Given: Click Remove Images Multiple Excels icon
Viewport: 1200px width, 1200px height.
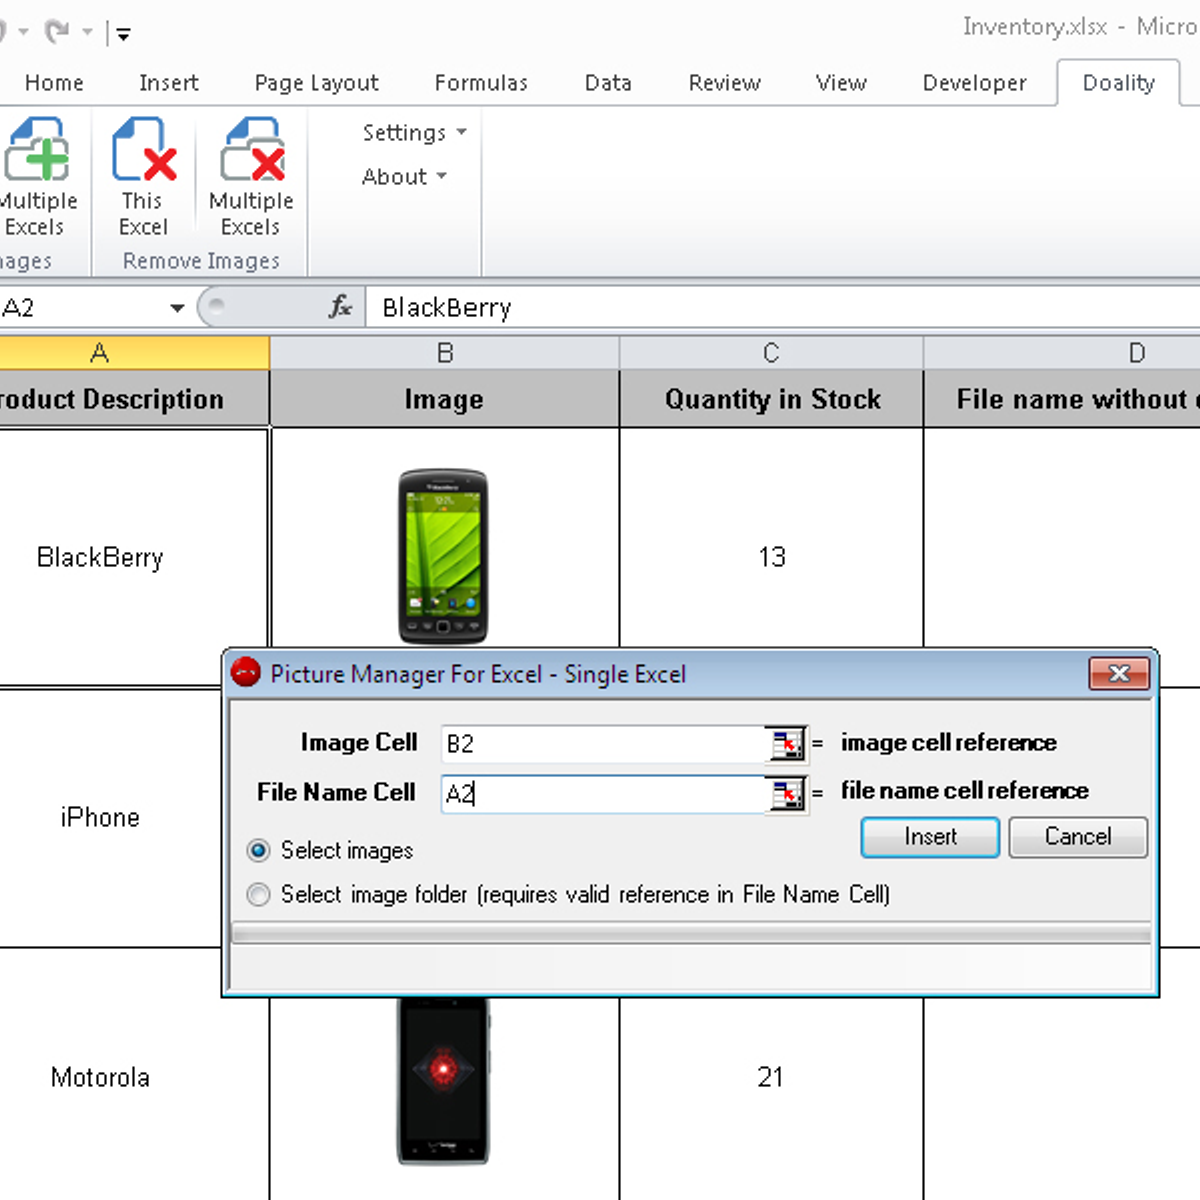Looking at the screenshot, I should click(252, 150).
